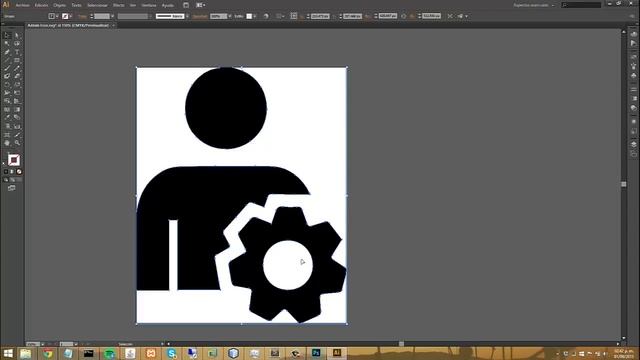Select the Rectangle tool

(x=17, y=60)
